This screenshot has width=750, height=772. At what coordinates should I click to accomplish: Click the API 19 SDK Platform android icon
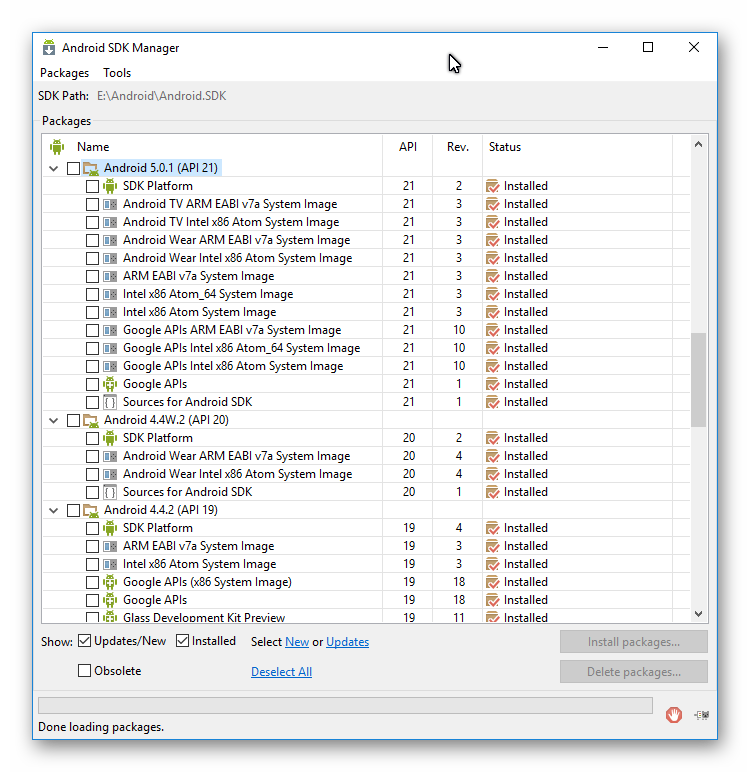[110, 528]
